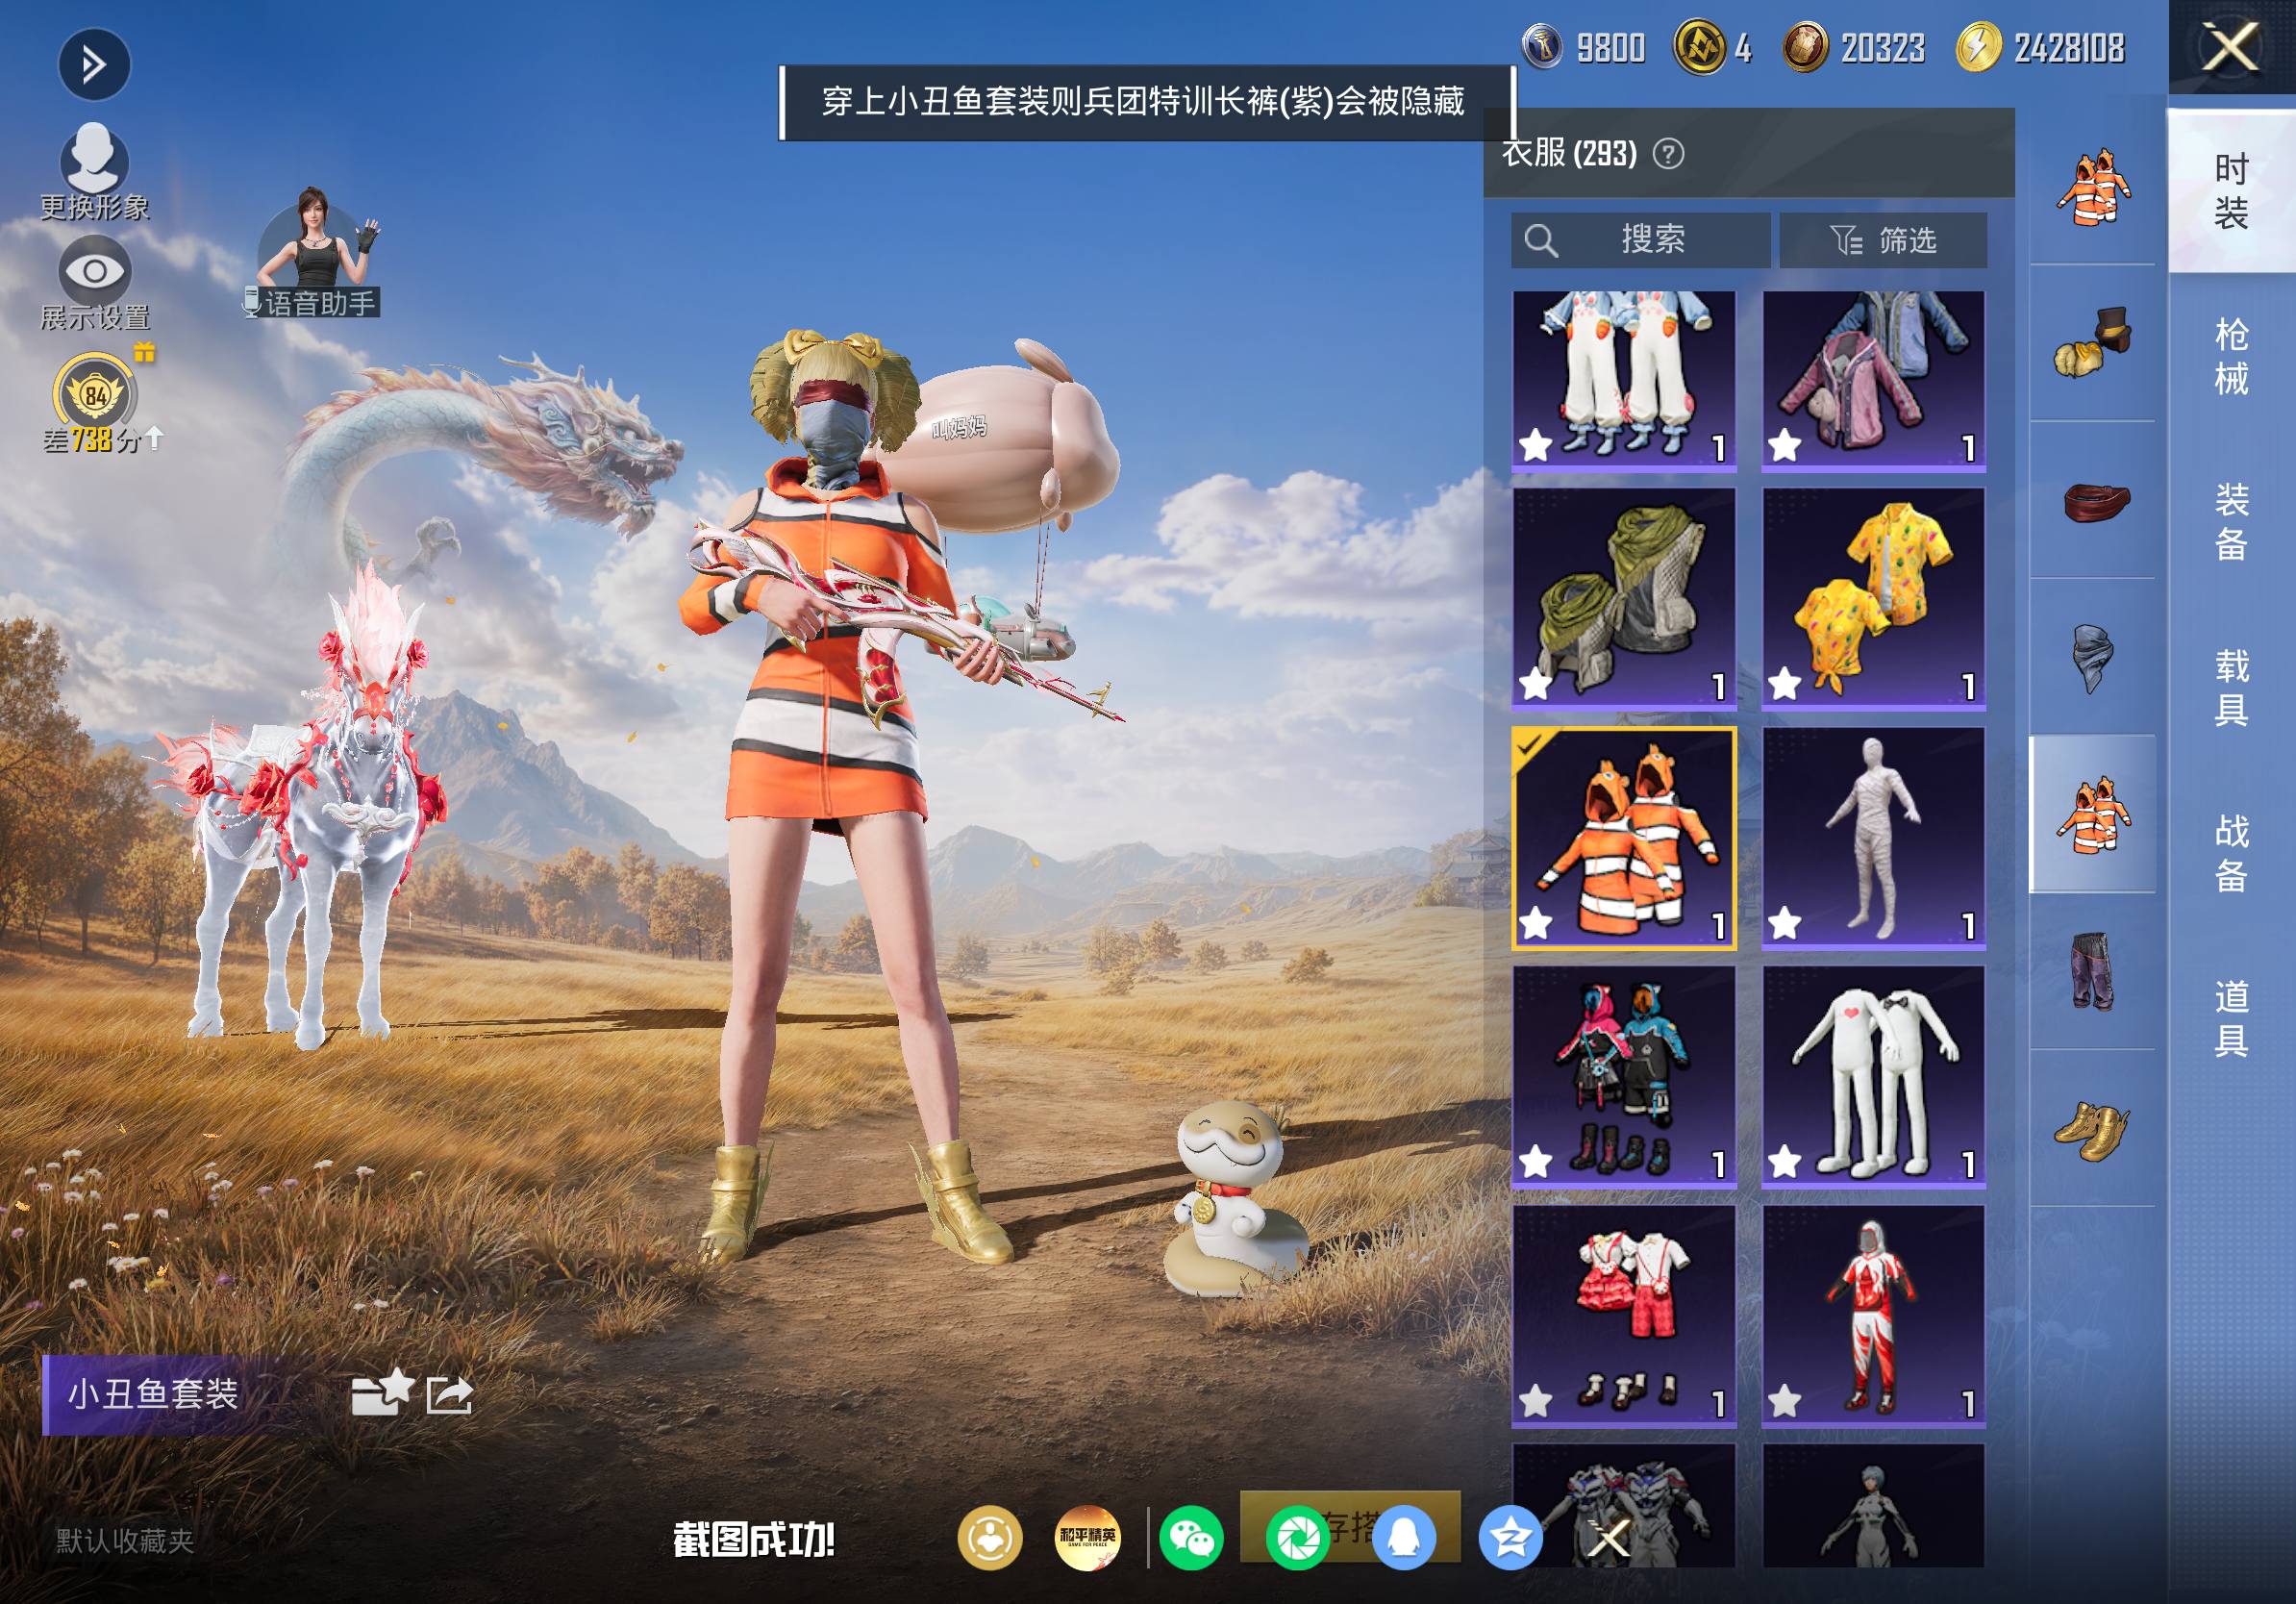Dismiss the screenshot share bar X
The height and width of the screenshot is (1604, 2296).
tap(1610, 1538)
